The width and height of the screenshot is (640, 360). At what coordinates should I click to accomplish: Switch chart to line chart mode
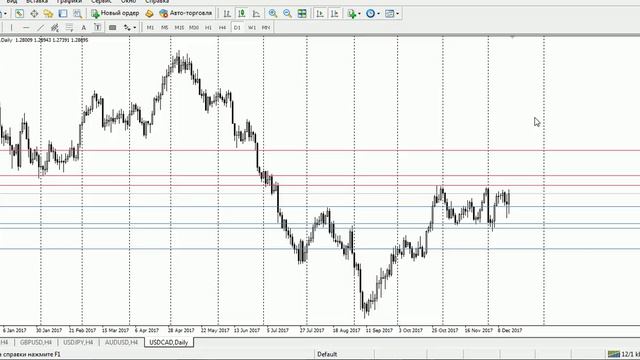click(x=256, y=13)
